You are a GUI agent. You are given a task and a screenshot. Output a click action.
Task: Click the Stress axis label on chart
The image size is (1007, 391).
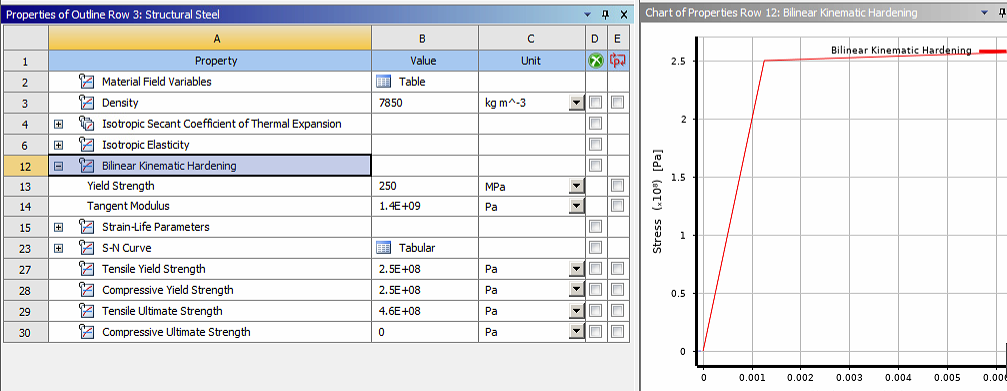(x=657, y=201)
